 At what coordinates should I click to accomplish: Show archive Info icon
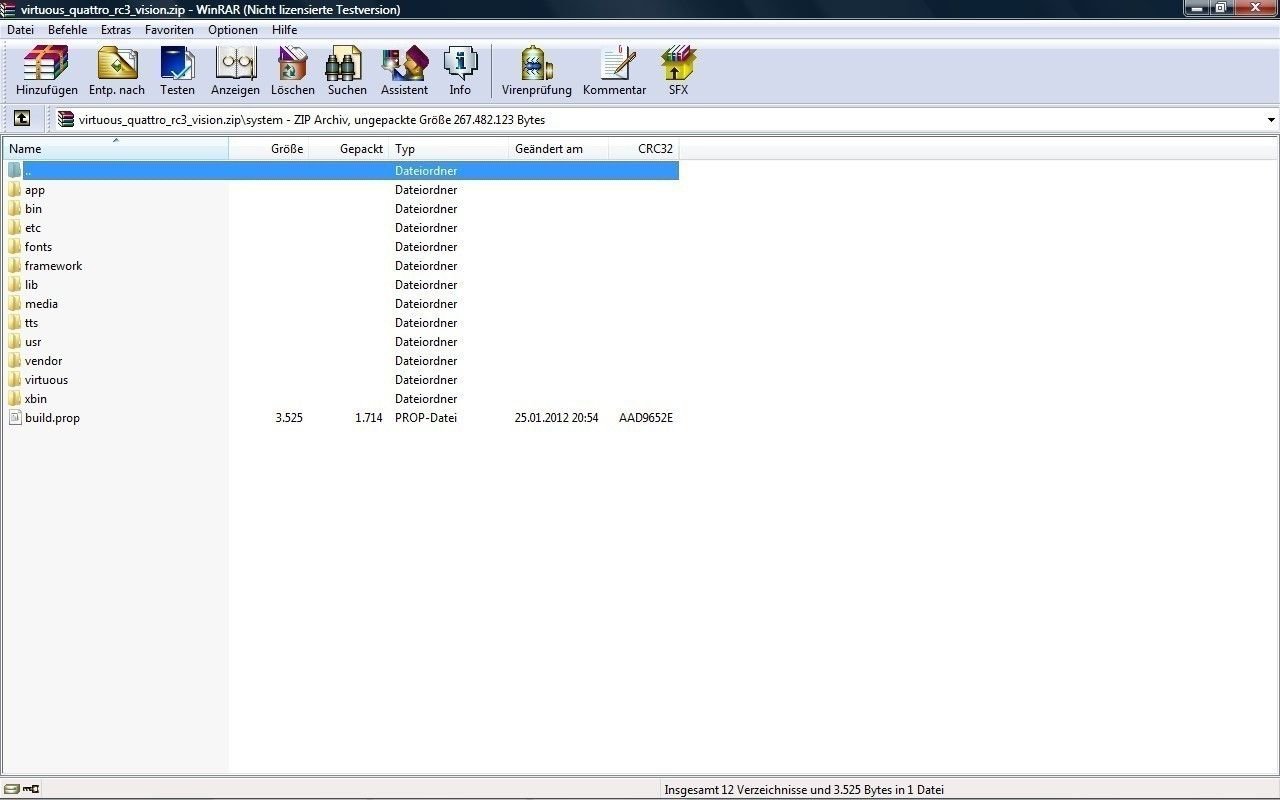pos(460,63)
